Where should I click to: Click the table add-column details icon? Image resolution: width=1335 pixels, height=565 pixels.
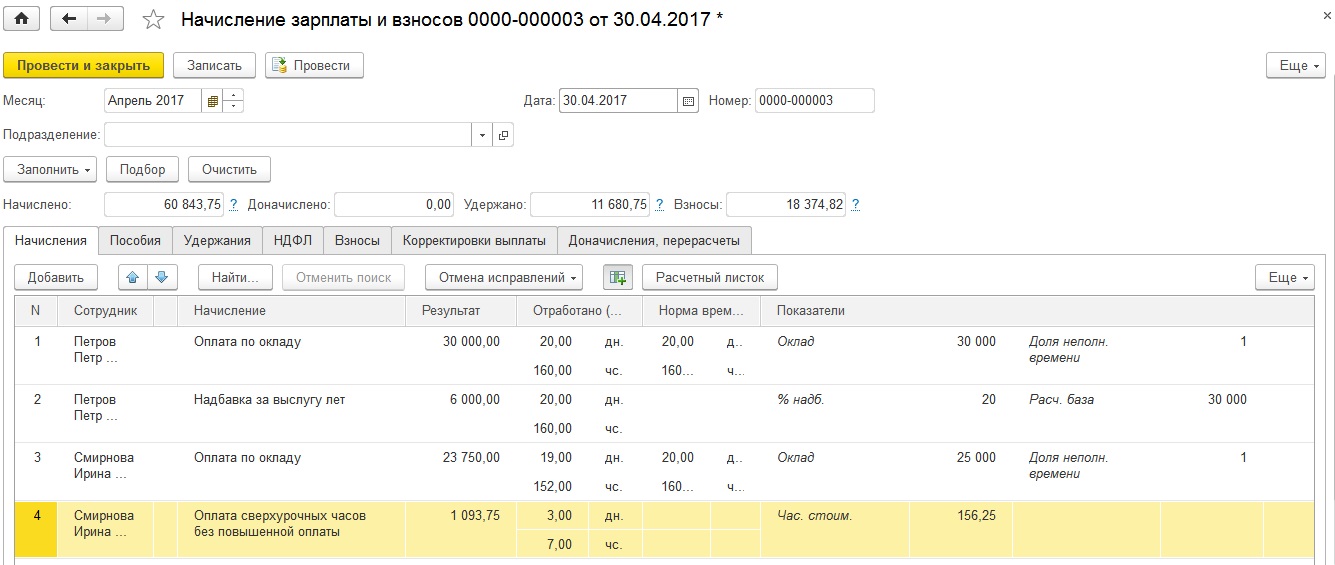pos(618,277)
